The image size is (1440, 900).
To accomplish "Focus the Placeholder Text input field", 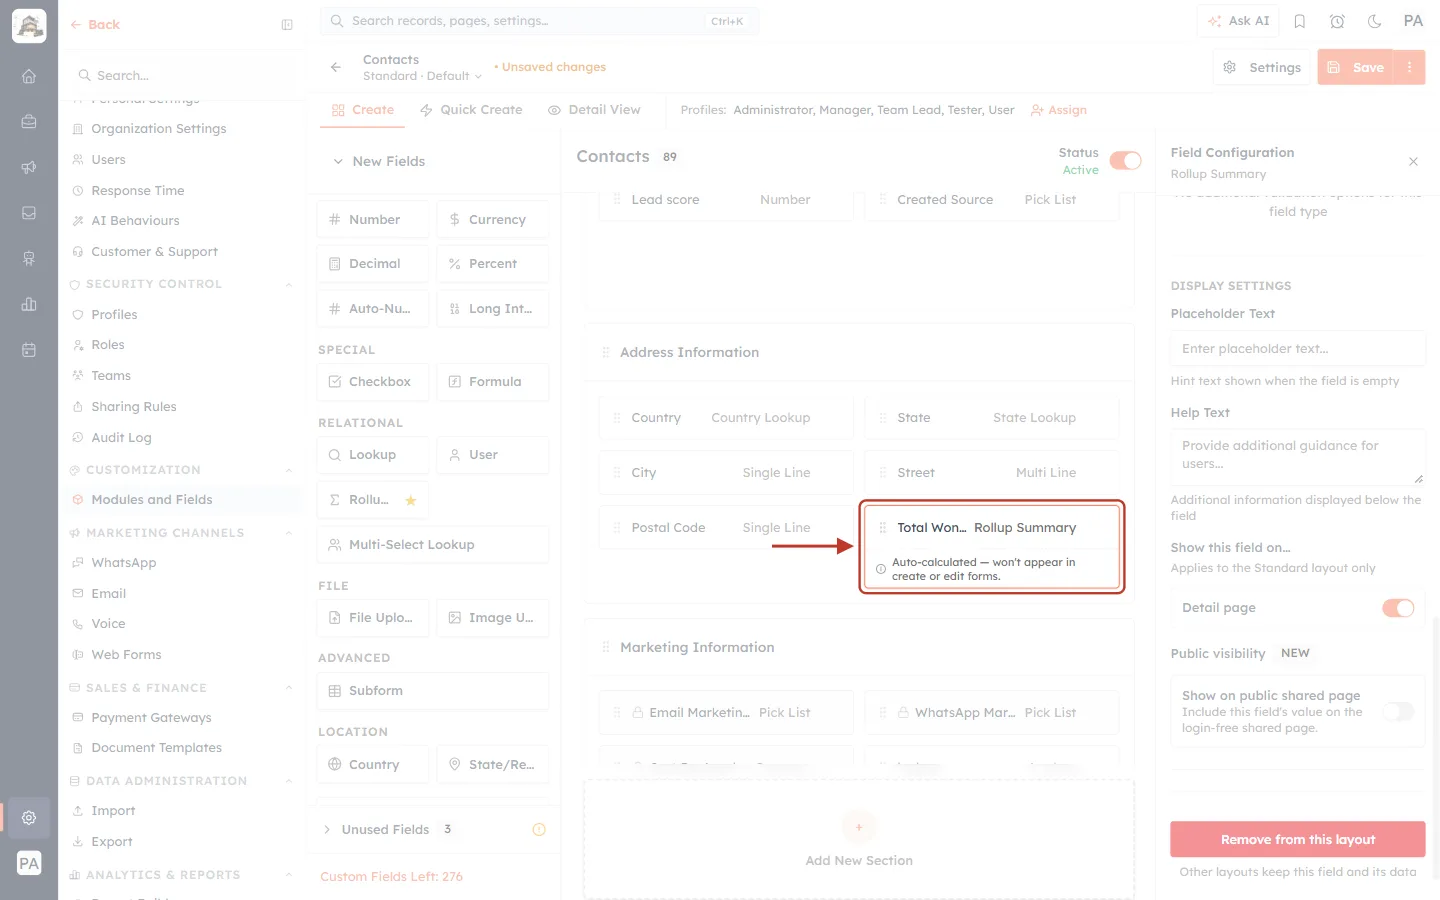I will coord(1297,349).
